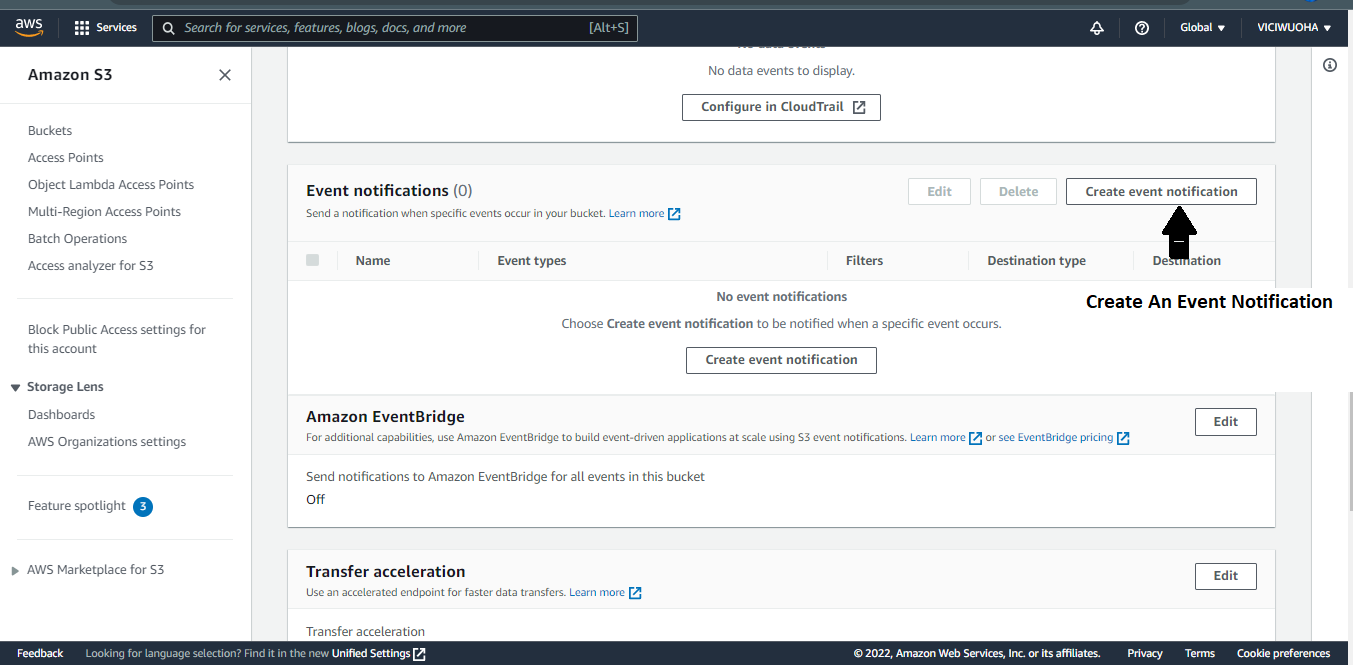Open Feedback in the footer
The image size is (1353, 665).
pos(40,654)
